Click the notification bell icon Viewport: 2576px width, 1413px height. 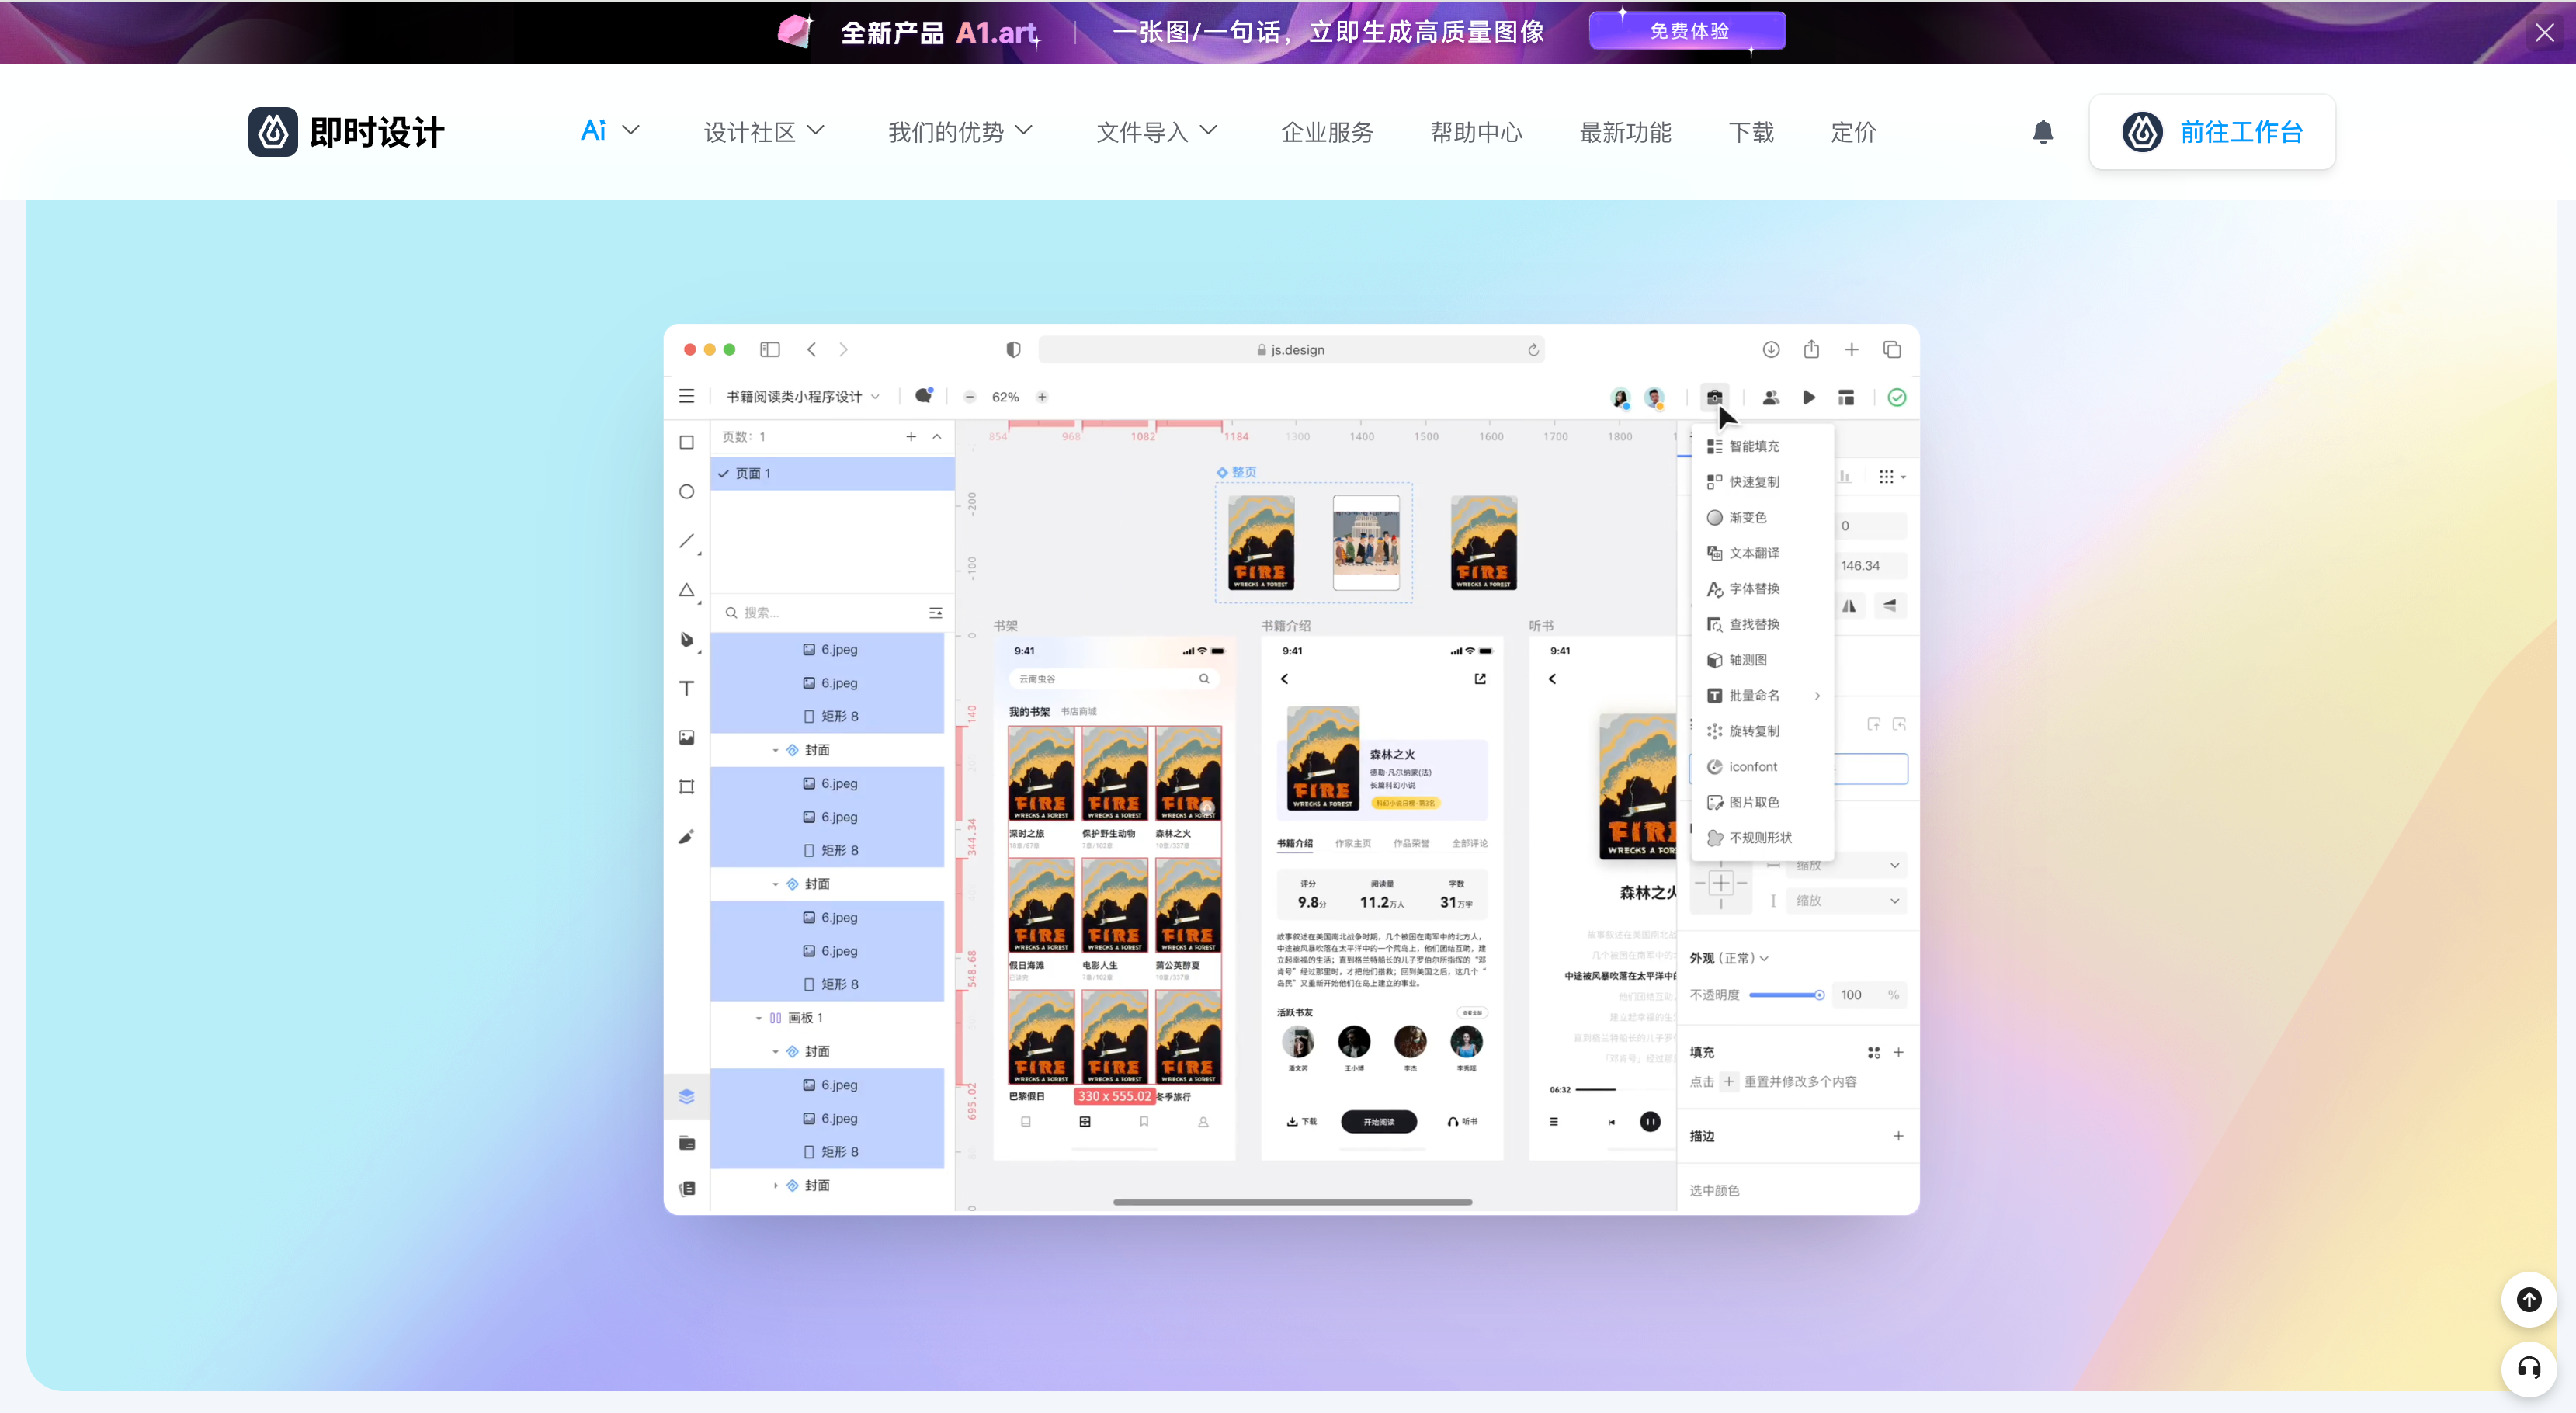pyautogui.click(x=2043, y=132)
